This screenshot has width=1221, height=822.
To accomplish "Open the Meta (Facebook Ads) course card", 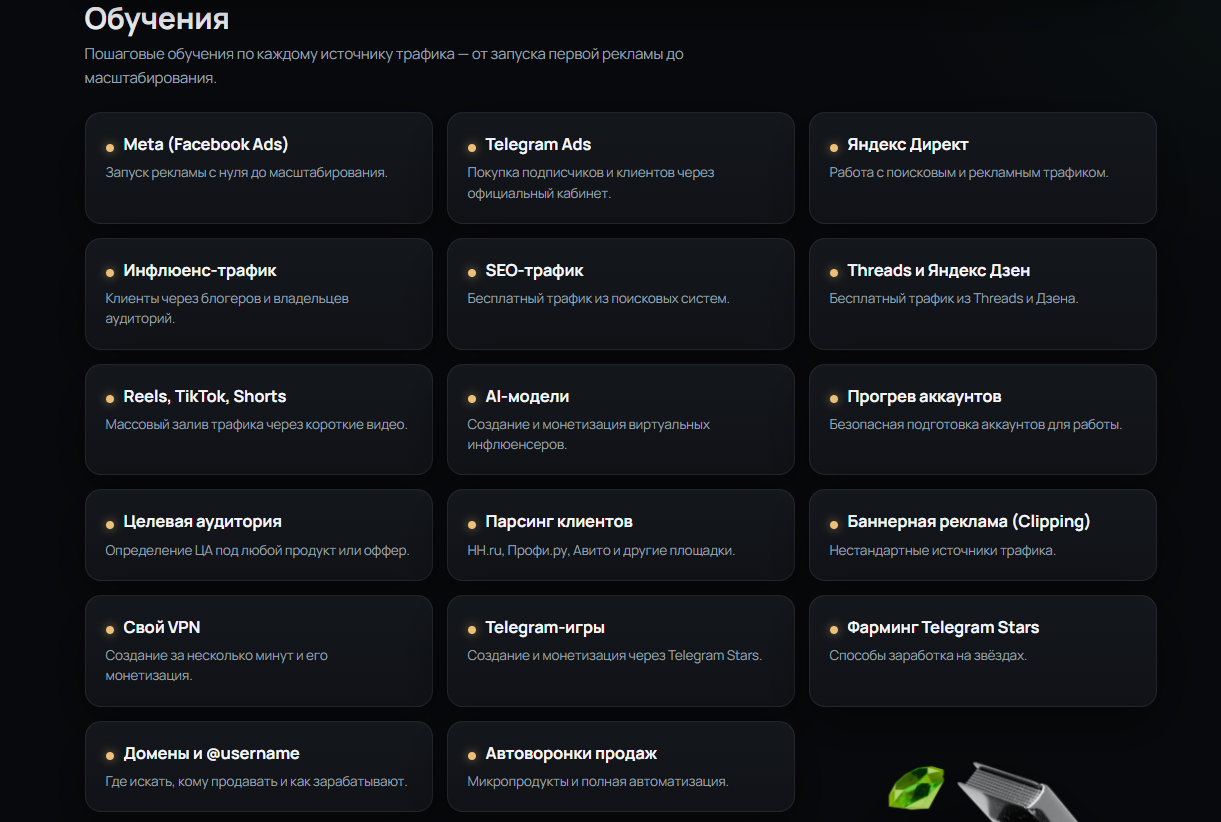I will [259, 168].
